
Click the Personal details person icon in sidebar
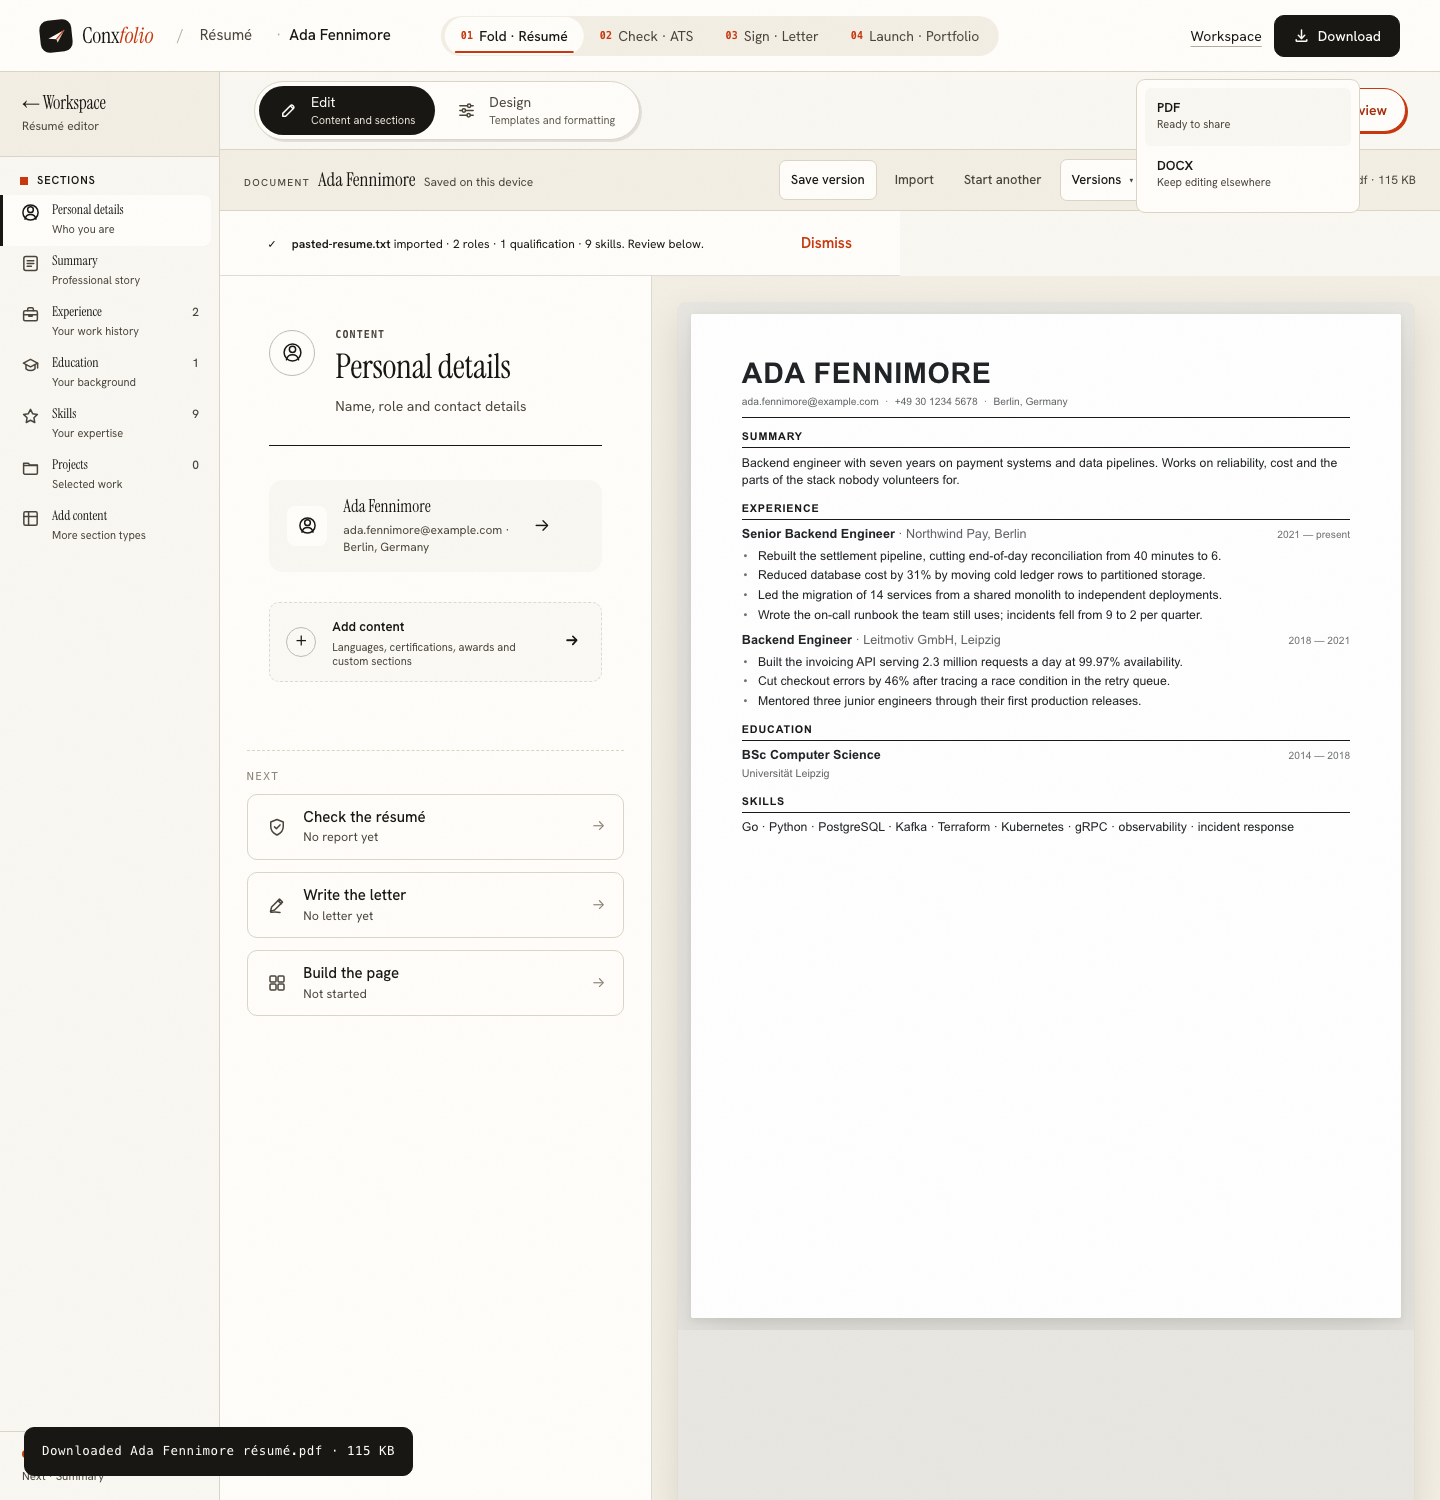(x=31, y=212)
